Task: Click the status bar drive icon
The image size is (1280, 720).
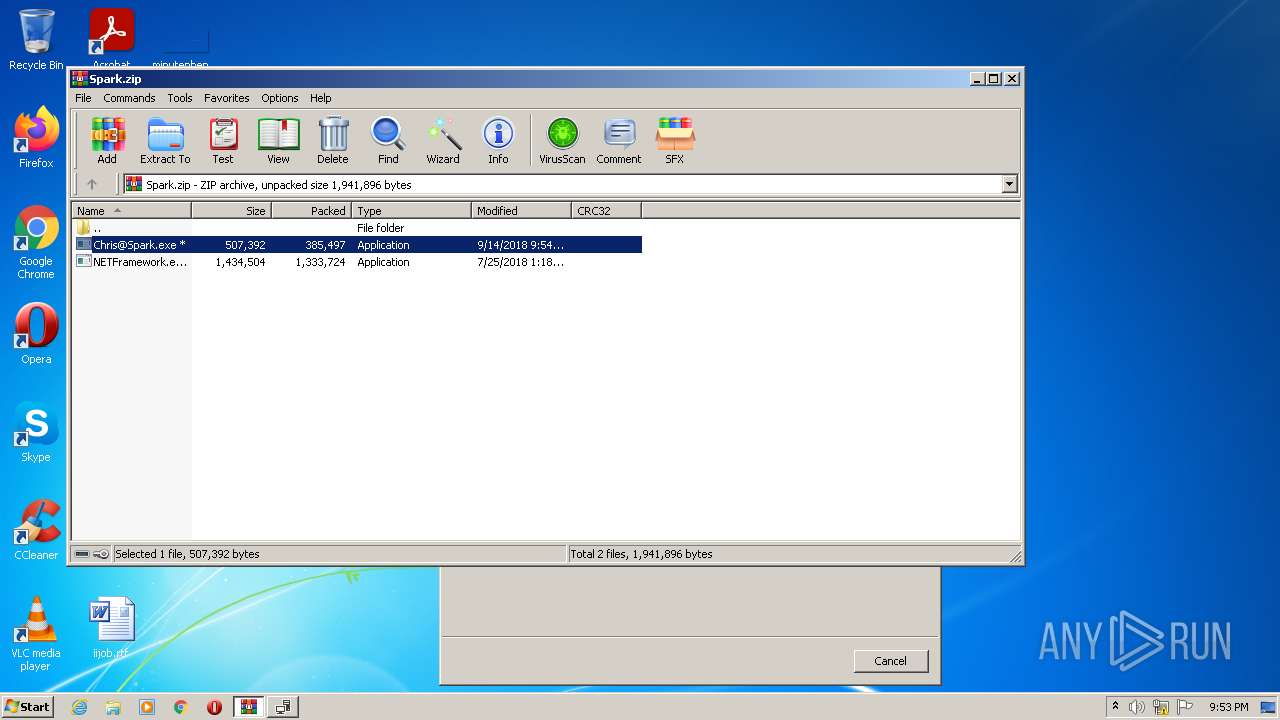Action: click(x=82, y=554)
